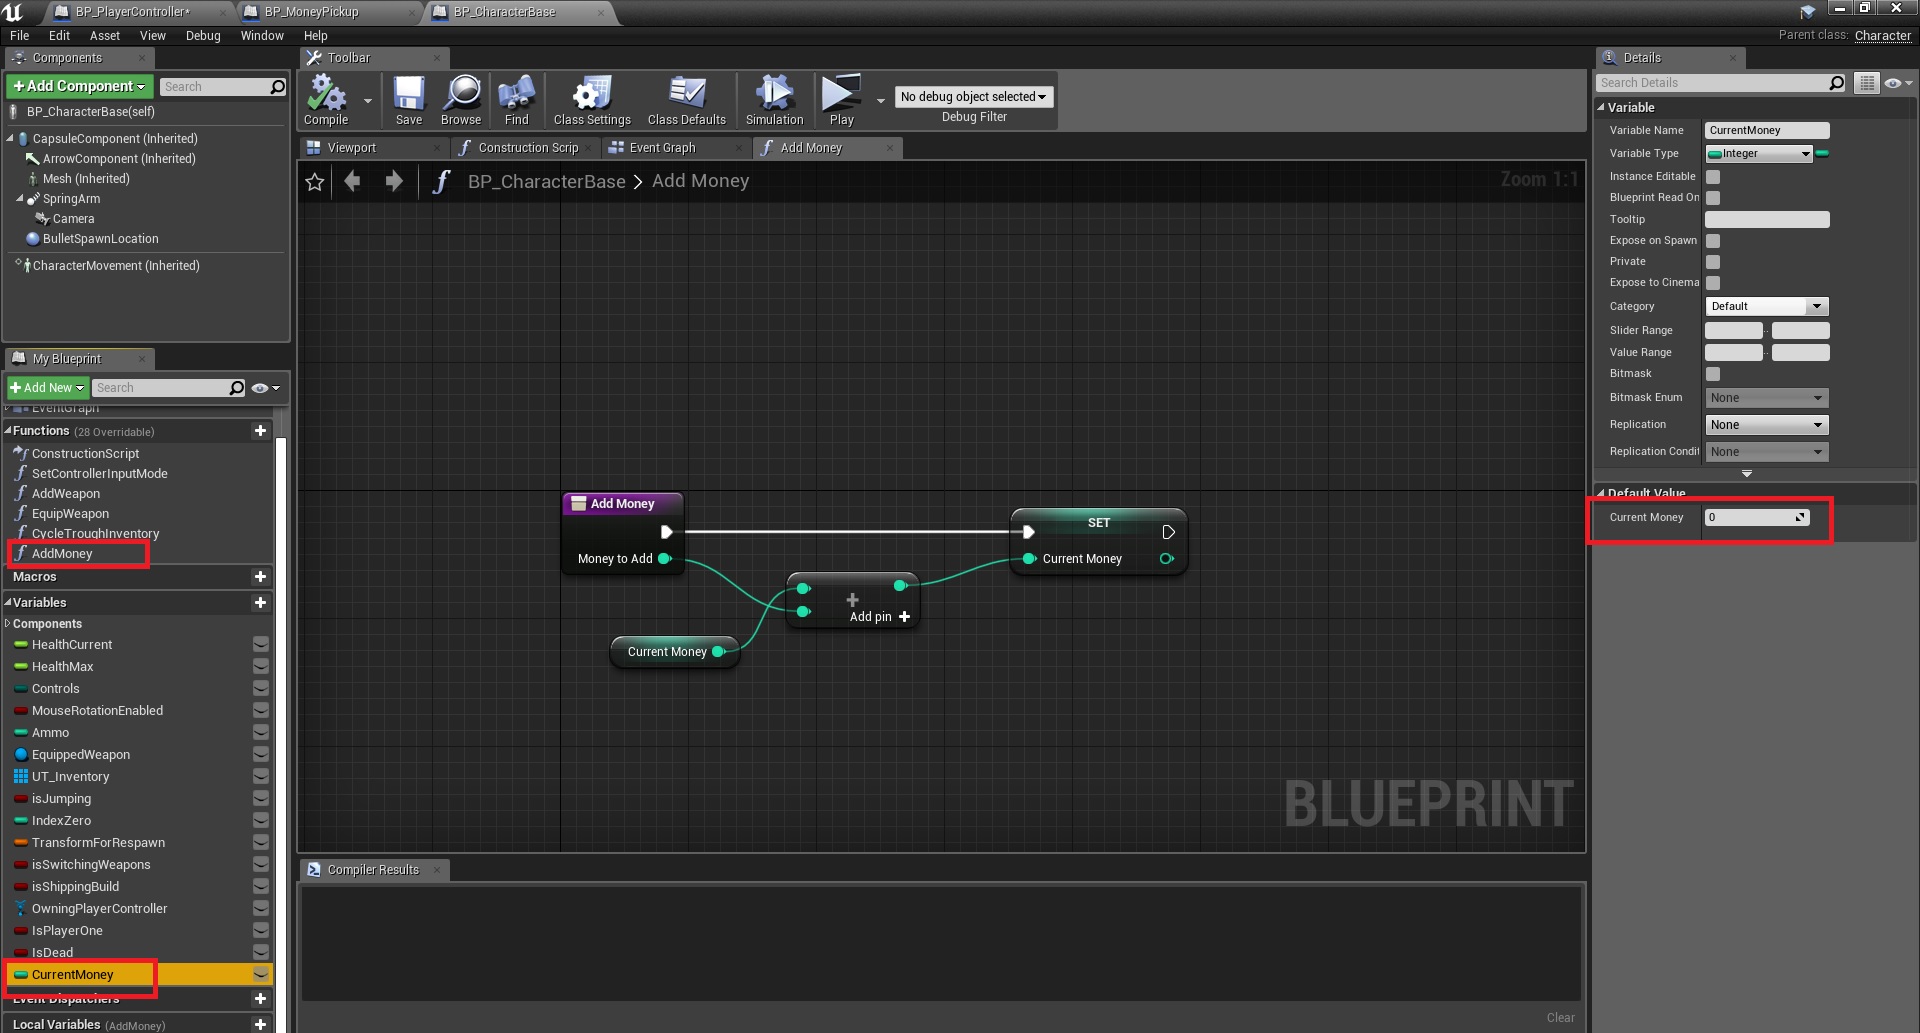Switch to the Event Graph tab
Image resolution: width=1920 pixels, height=1033 pixels.
[661, 148]
